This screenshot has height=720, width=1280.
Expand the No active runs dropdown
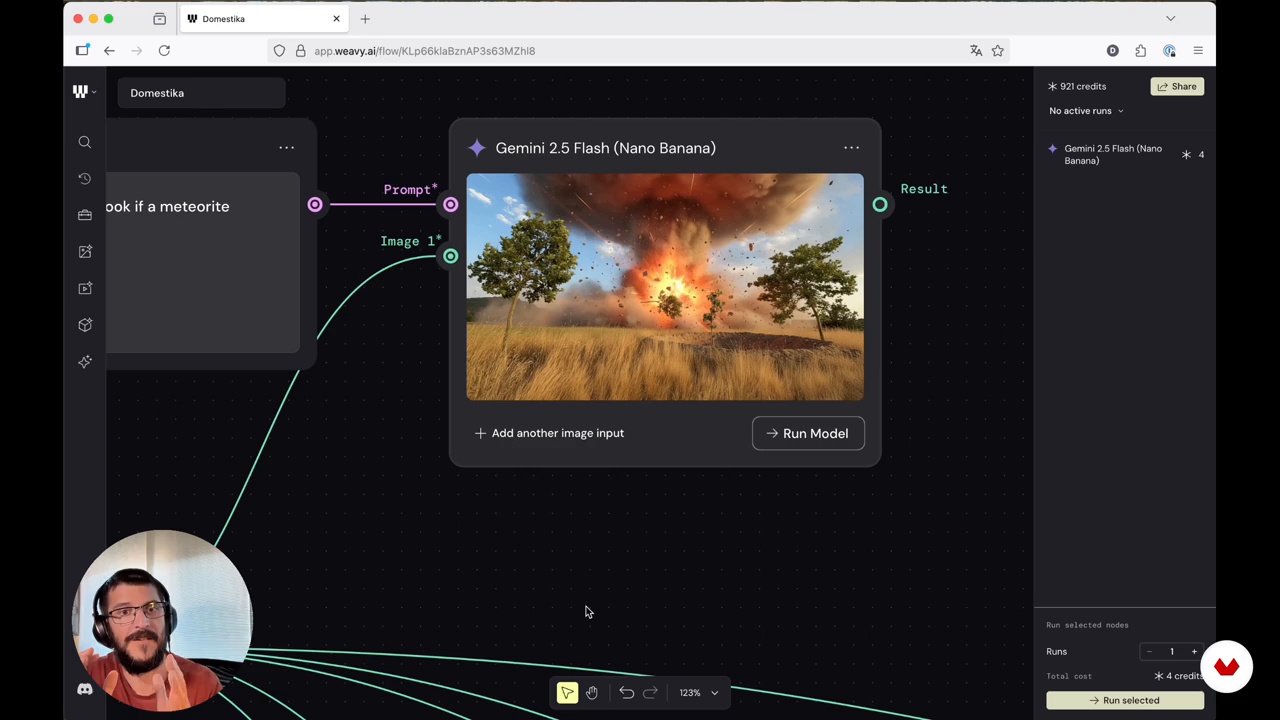pos(1086,111)
